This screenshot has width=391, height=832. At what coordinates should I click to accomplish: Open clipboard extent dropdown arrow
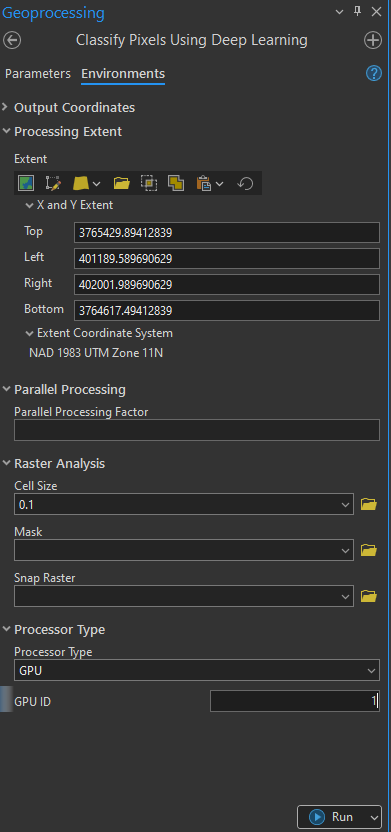[x=219, y=184]
